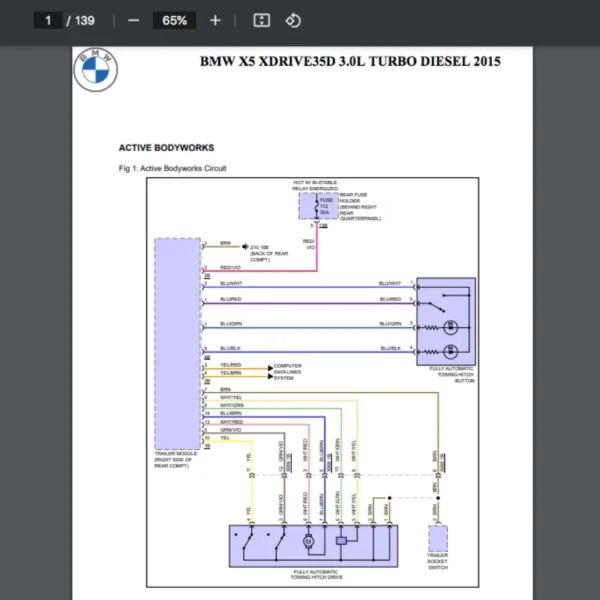Click the zoom in plus button
This screenshot has width=600, height=600.
(x=215, y=20)
